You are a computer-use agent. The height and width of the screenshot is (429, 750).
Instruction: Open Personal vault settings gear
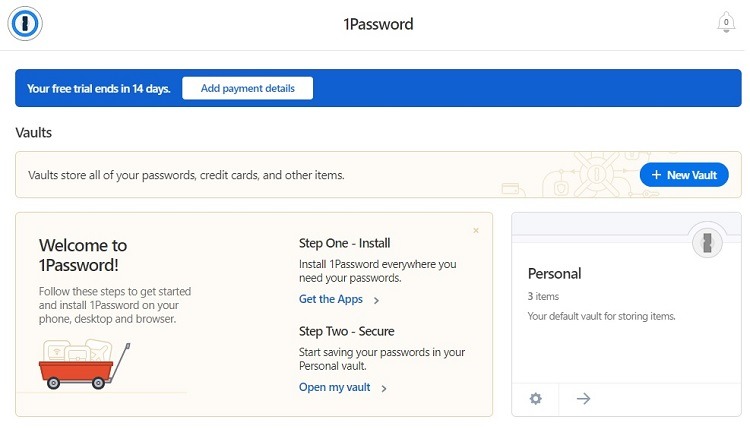[x=536, y=398]
